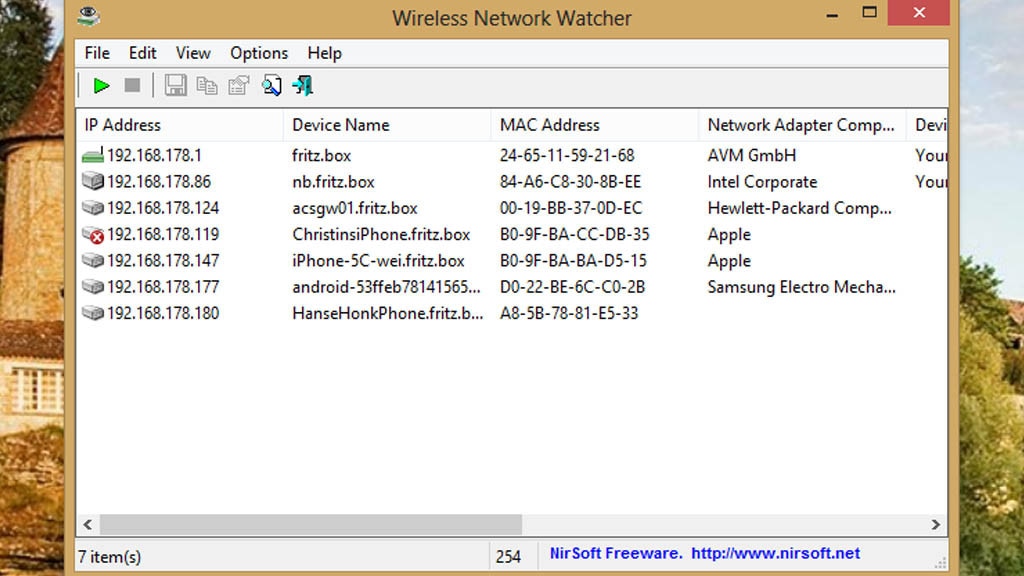This screenshot has height=576, width=1024.
Task: Open the File menu
Action: [96, 53]
